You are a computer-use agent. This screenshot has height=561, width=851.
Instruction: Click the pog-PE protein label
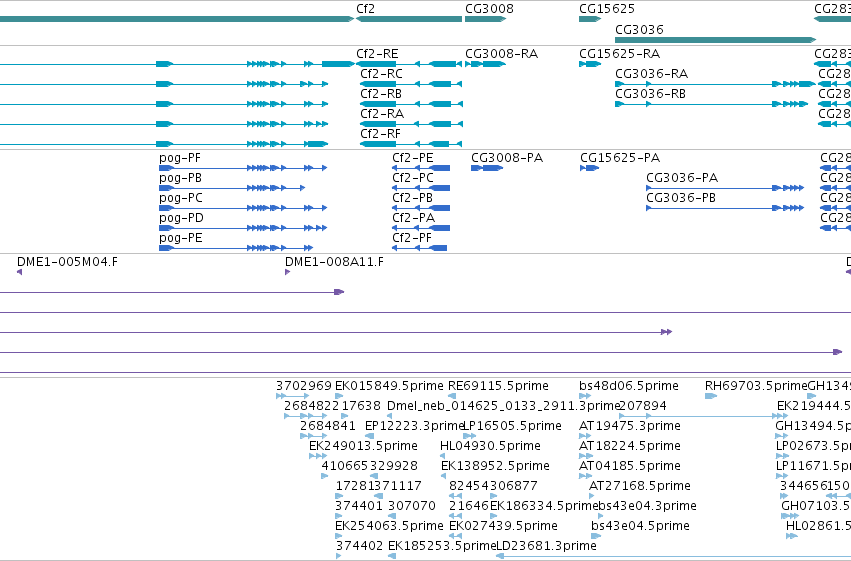[181, 238]
